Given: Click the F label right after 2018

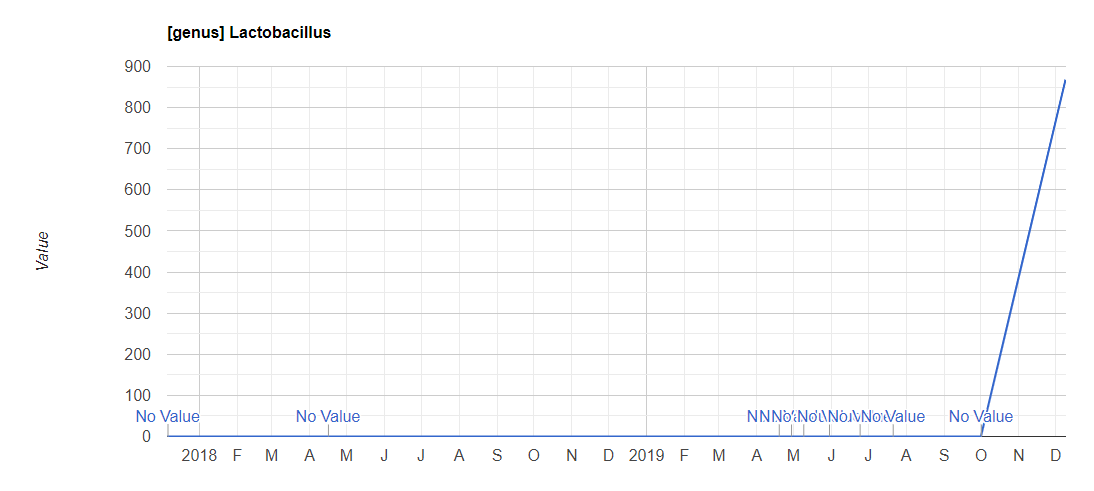Looking at the screenshot, I should click(237, 456).
